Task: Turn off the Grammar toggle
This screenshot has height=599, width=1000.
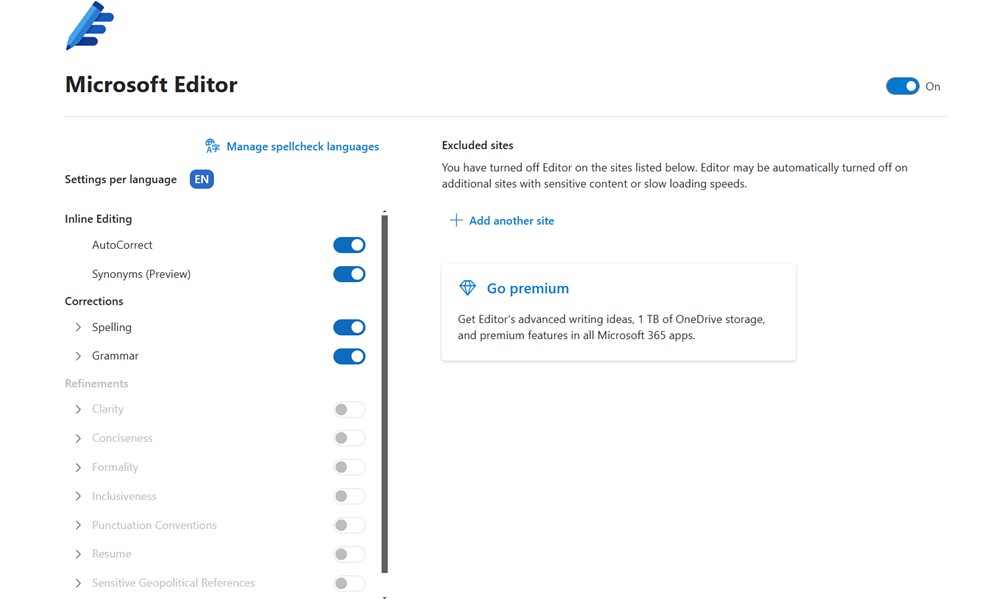Action: click(349, 356)
